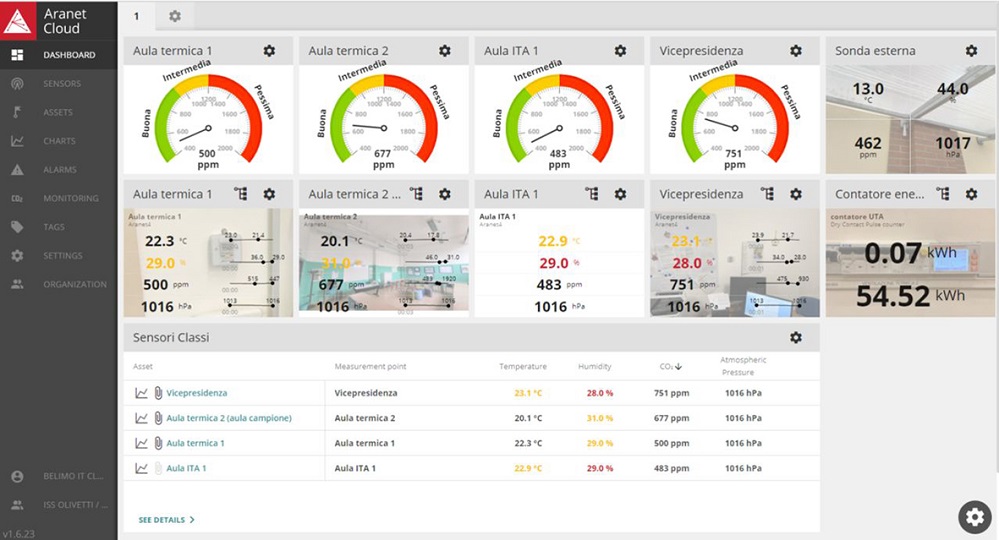
Task: Select dashboard tab 1
Action: coord(137,16)
